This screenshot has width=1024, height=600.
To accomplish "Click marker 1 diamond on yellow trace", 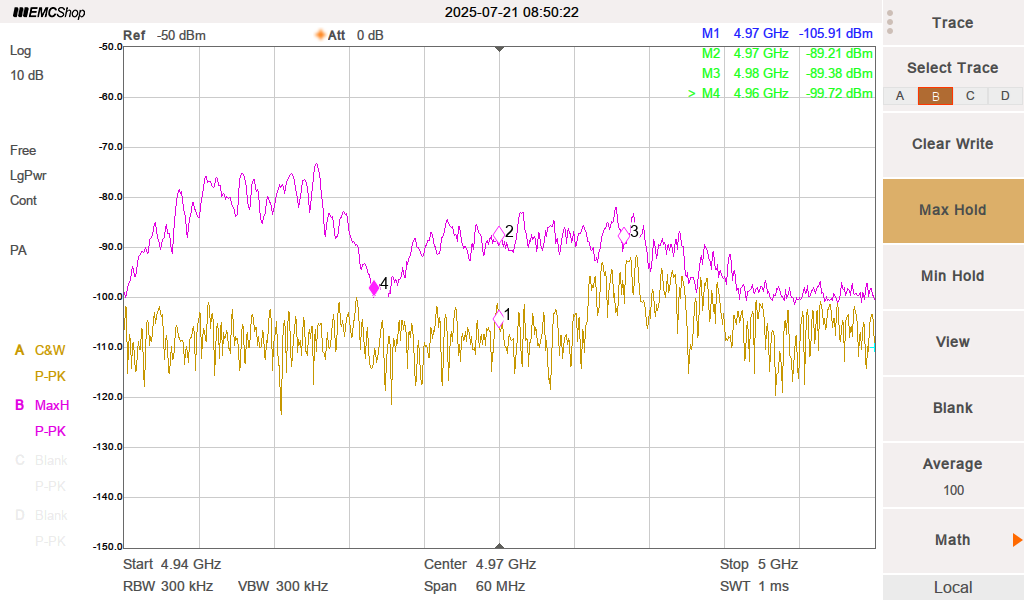I will [499, 319].
